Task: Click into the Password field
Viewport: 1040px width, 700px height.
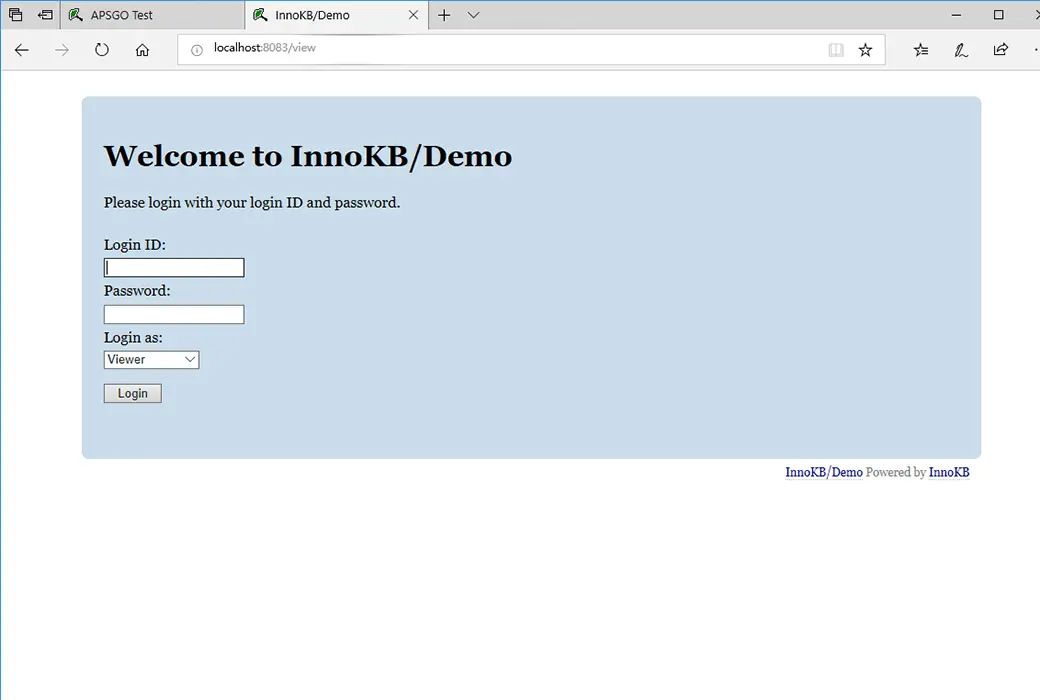Action: pyautogui.click(x=174, y=315)
